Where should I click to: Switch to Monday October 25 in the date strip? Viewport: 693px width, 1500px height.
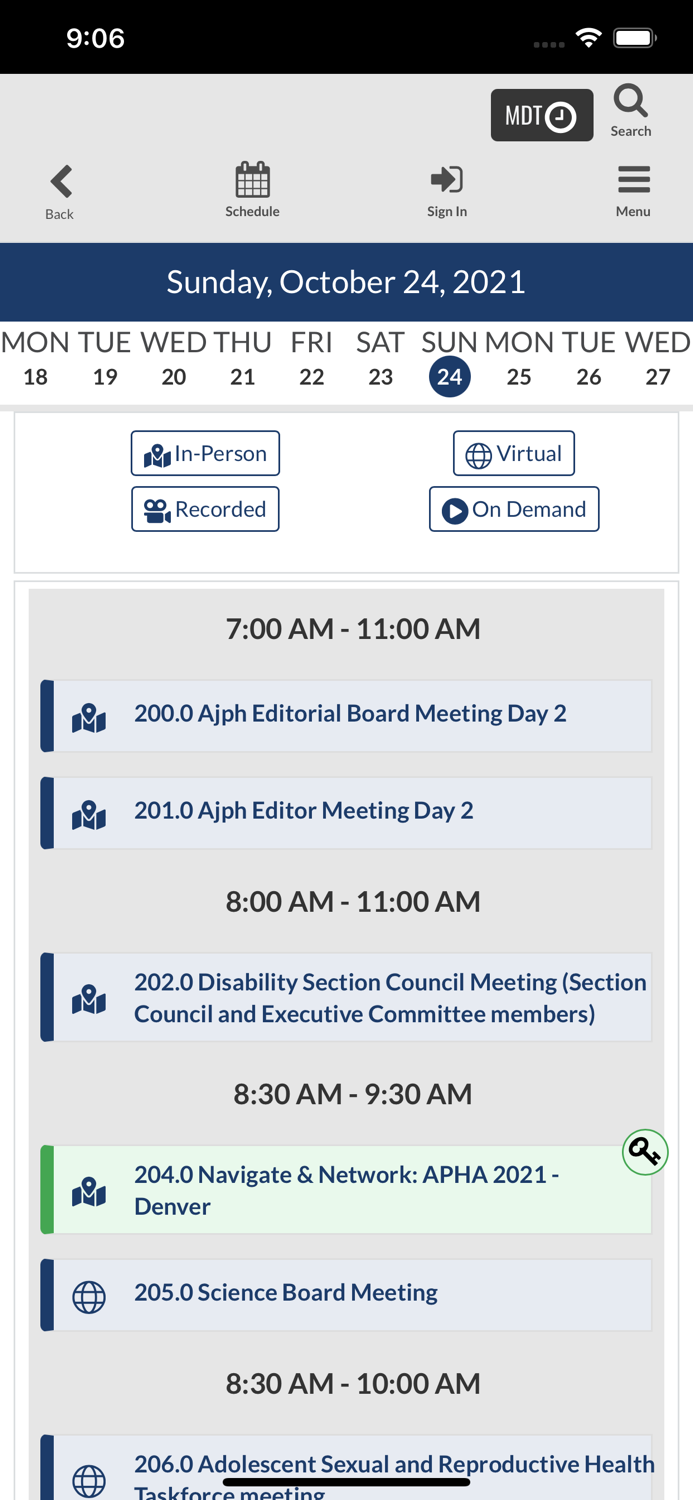click(x=518, y=360)
